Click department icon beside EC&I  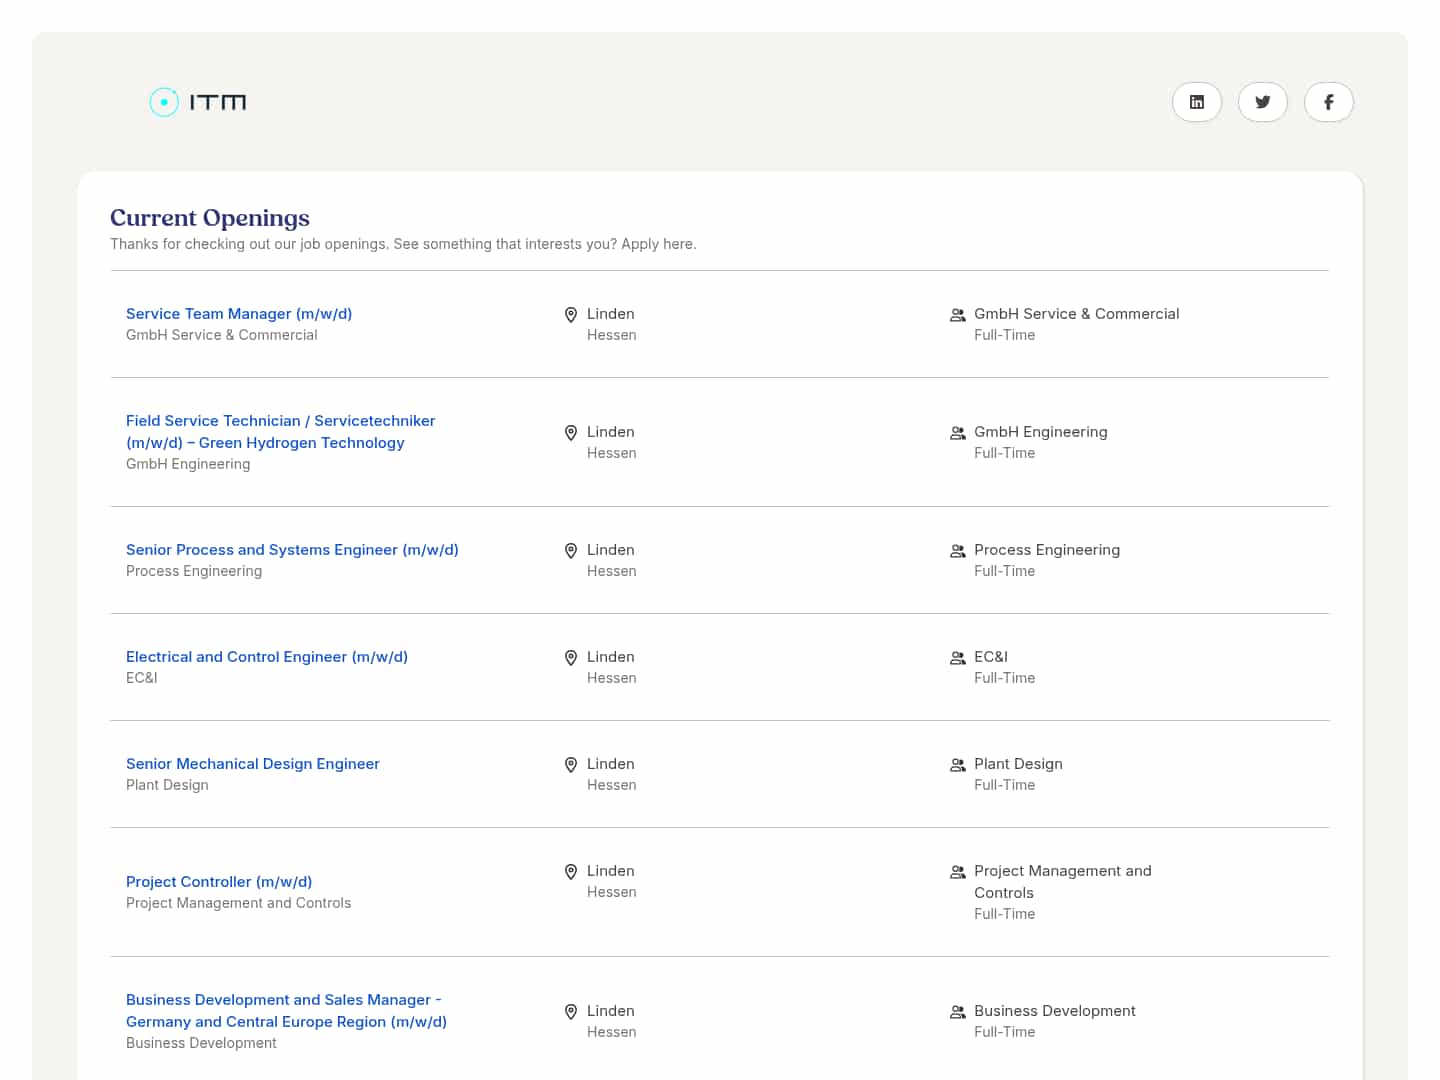(x=957, y=658)
